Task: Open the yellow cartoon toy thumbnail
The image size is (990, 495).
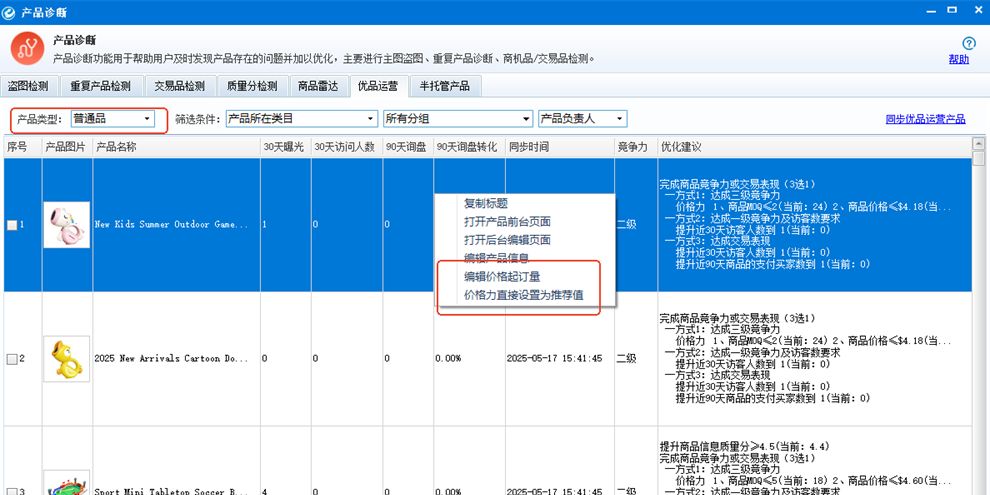Action: coord(66,358)
